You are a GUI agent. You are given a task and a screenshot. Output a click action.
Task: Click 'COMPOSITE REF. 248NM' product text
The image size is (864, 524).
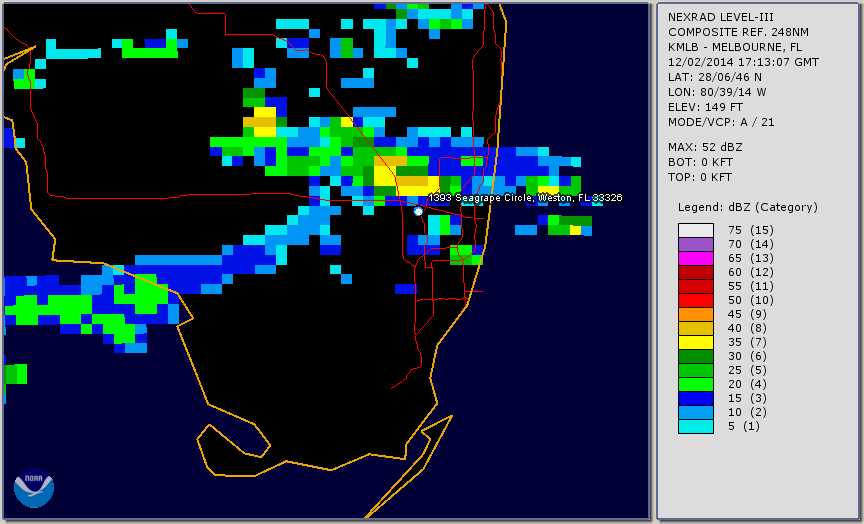[738, 33]
